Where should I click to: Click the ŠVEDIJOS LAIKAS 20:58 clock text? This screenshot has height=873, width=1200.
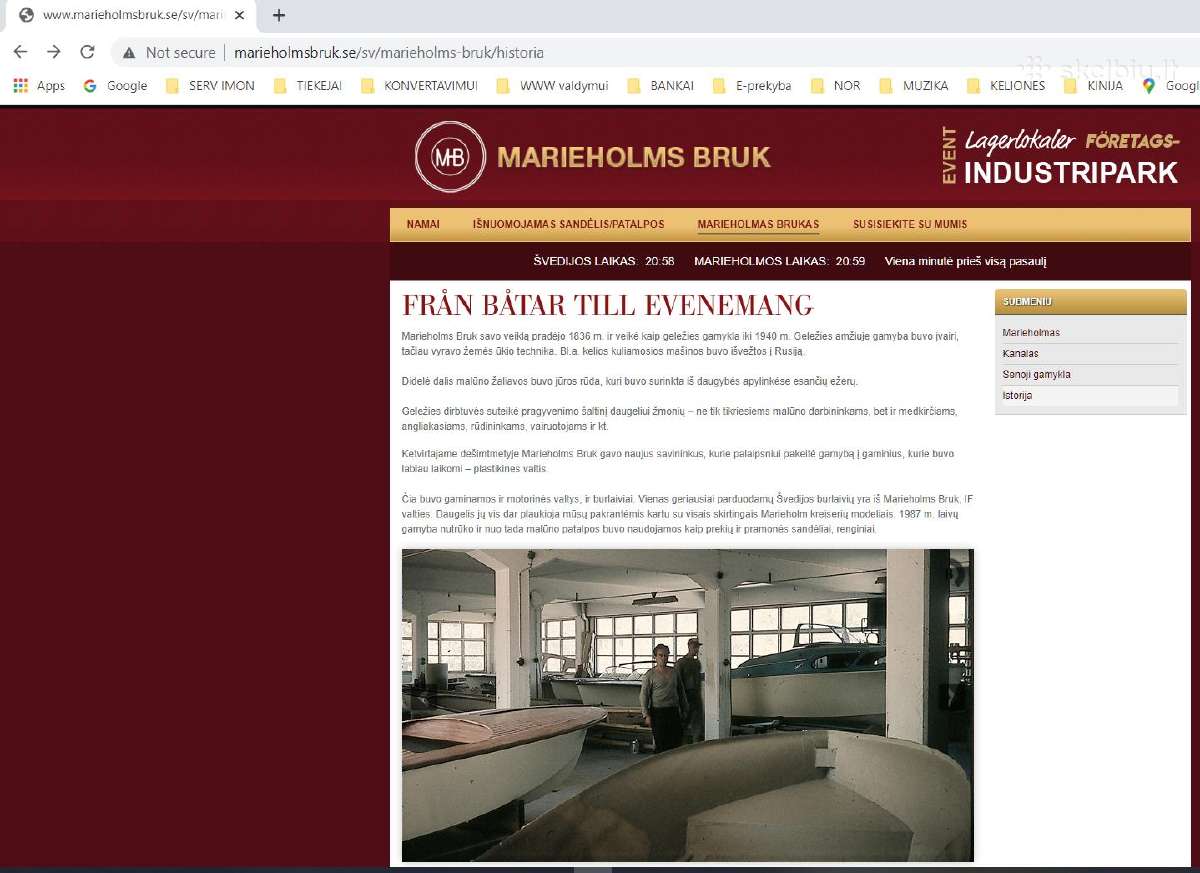click(x=604, y=261)
